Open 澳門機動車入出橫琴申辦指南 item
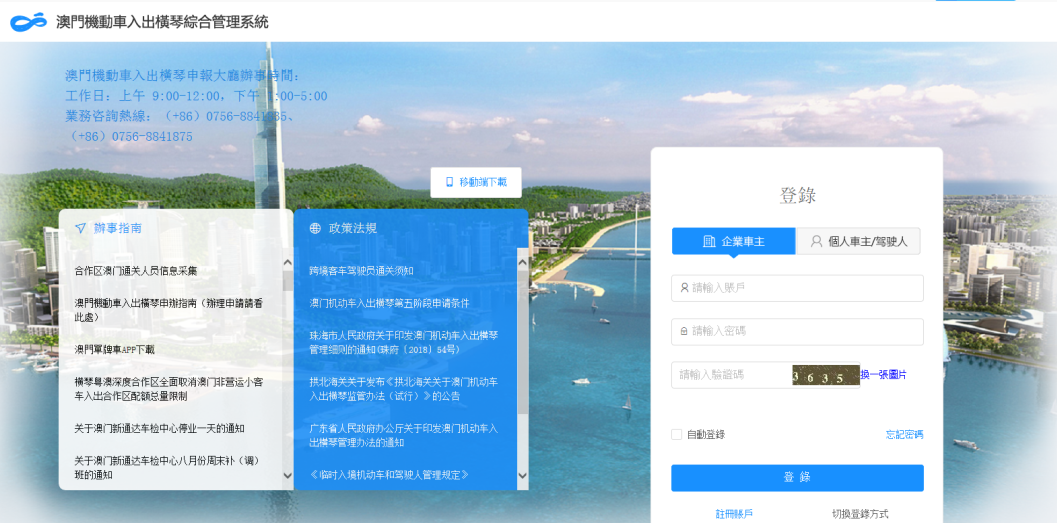 coord(169,310)
